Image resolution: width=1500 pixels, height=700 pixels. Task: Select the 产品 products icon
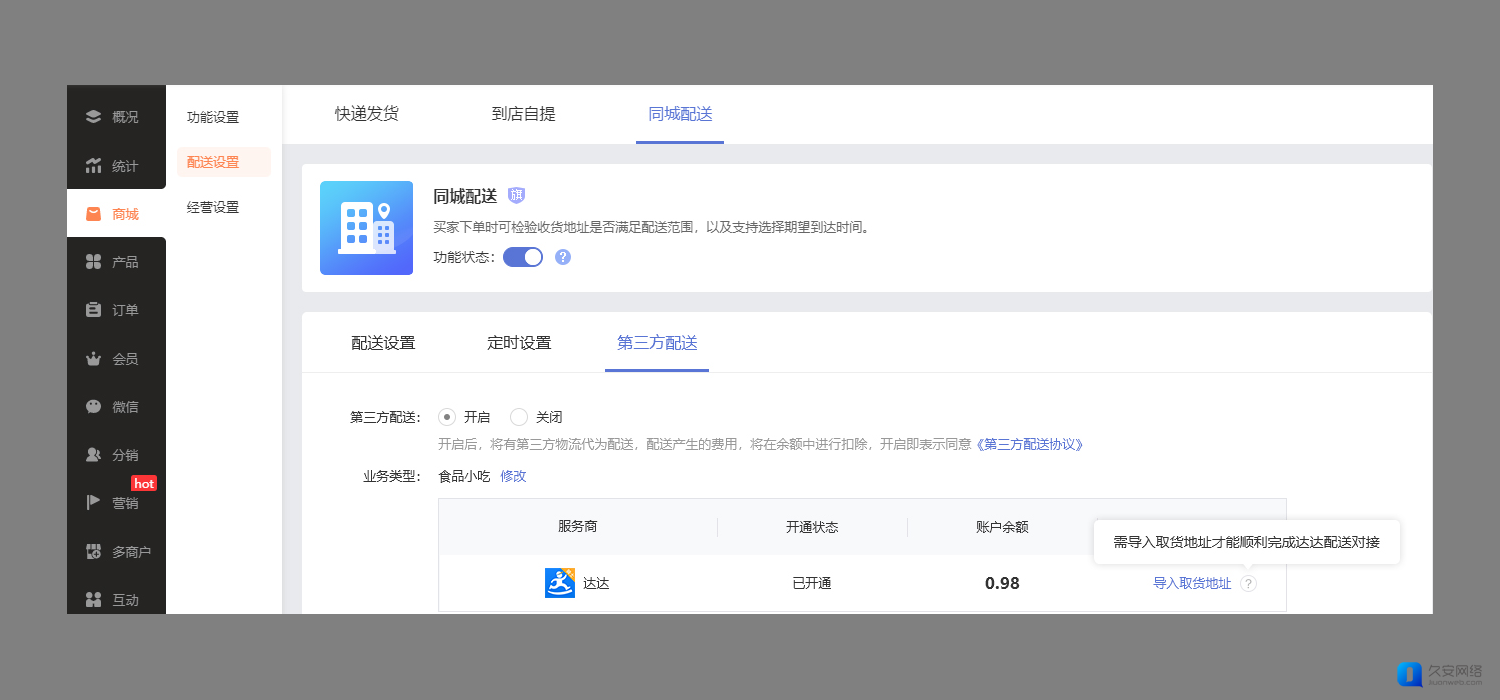(93, 262)
